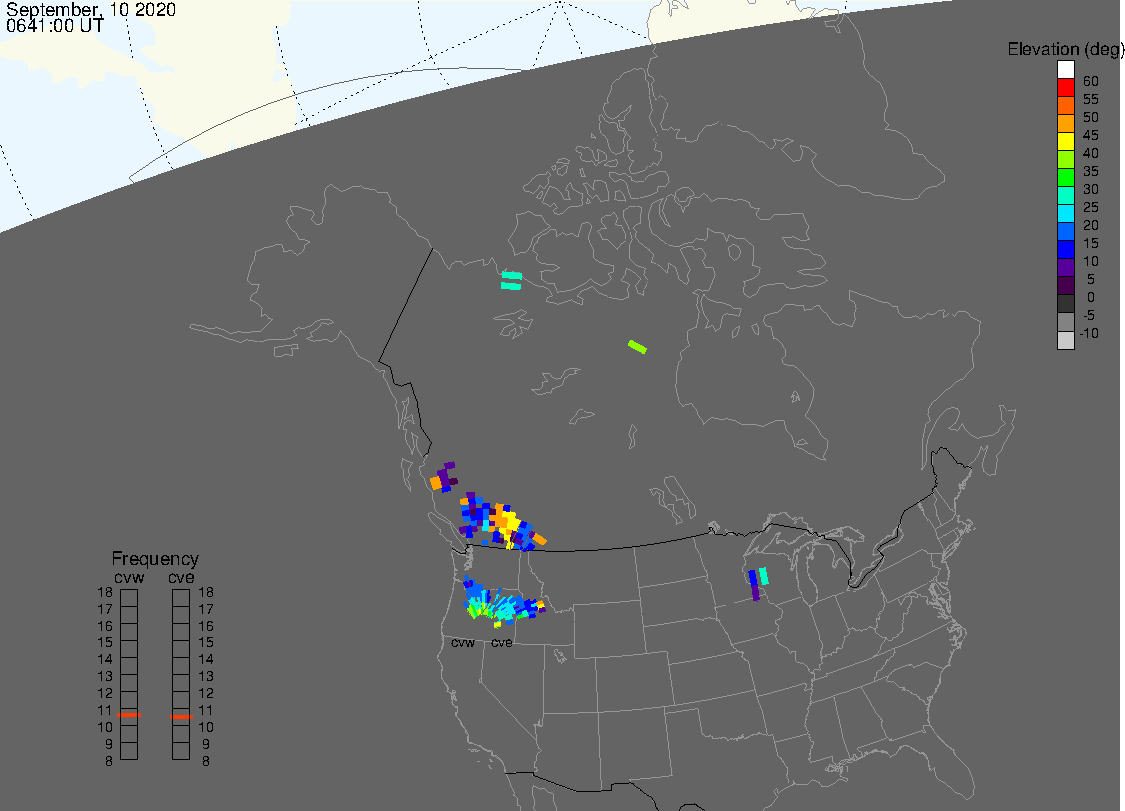Click 8 left of the cvw frequency column
Viewport: 1125px width, 811px height.
pyautogui.click(x=109, y=761)
